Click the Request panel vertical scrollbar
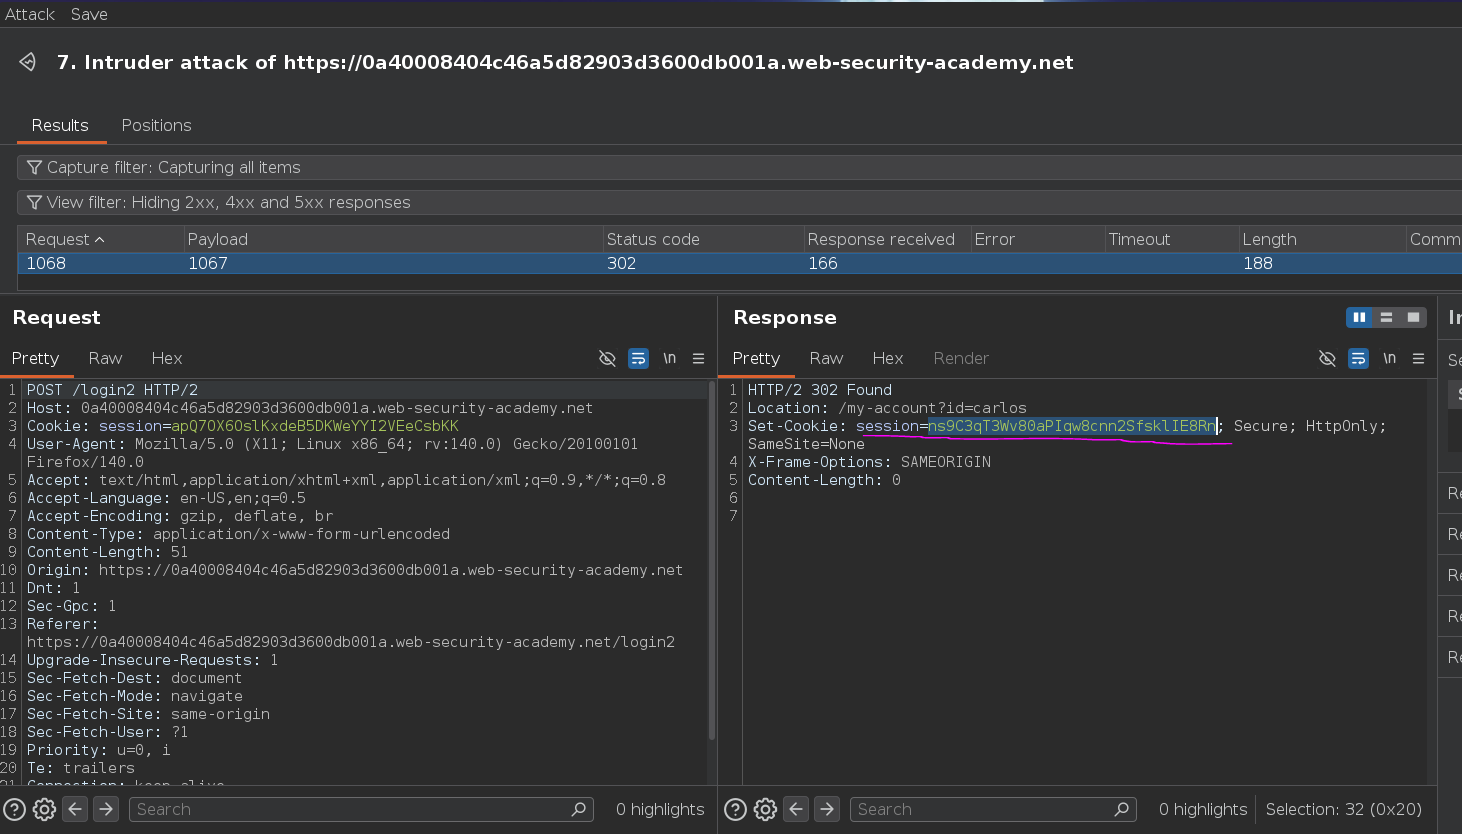 [x=712, y=560]
